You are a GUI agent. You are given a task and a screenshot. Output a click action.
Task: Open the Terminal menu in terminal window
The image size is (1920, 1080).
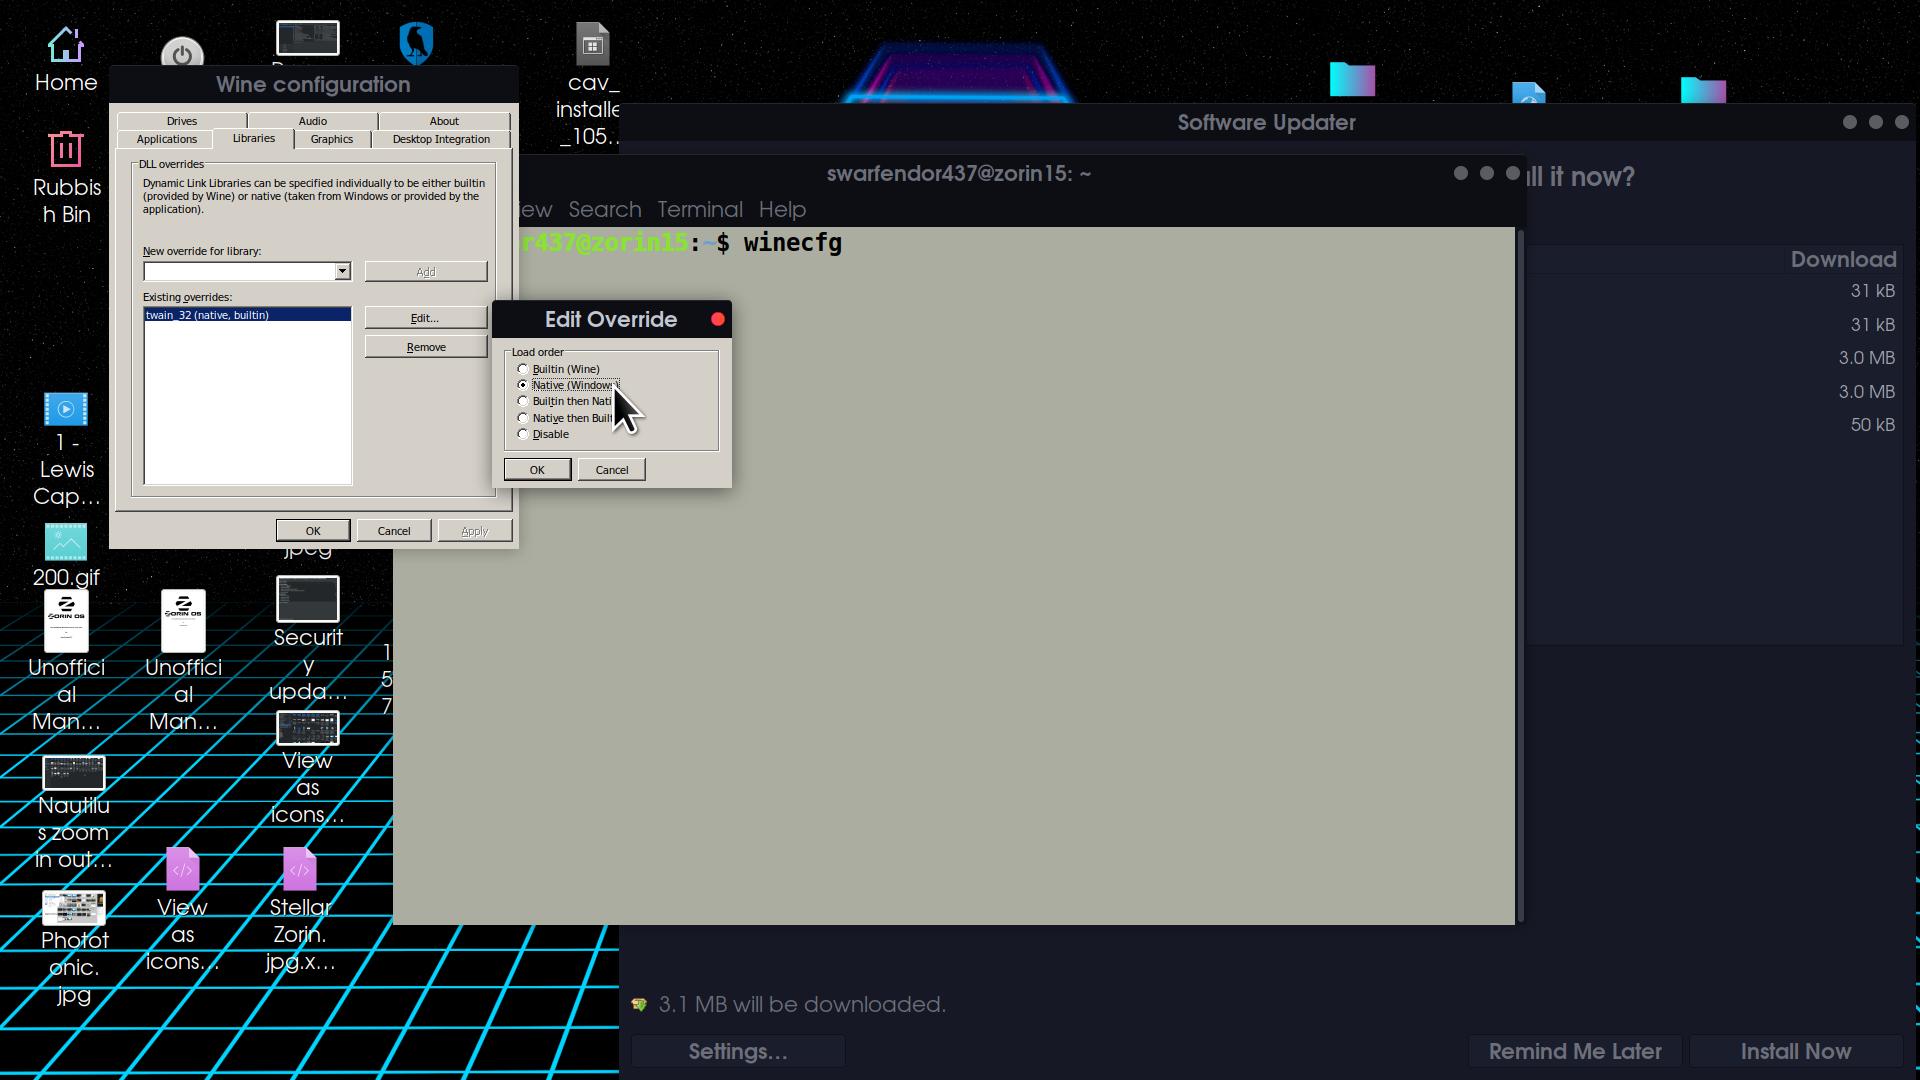[699, 210]
